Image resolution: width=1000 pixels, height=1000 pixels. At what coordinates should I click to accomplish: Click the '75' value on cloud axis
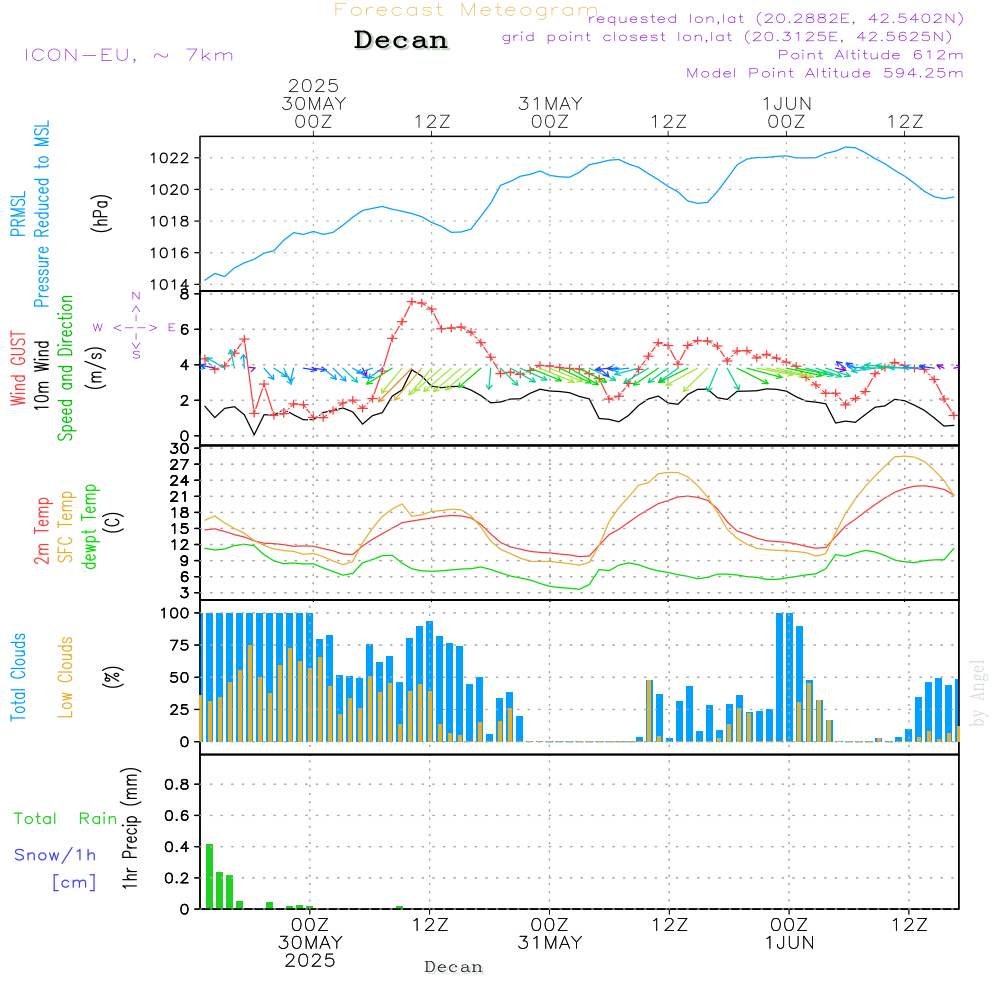click(180, 645)
